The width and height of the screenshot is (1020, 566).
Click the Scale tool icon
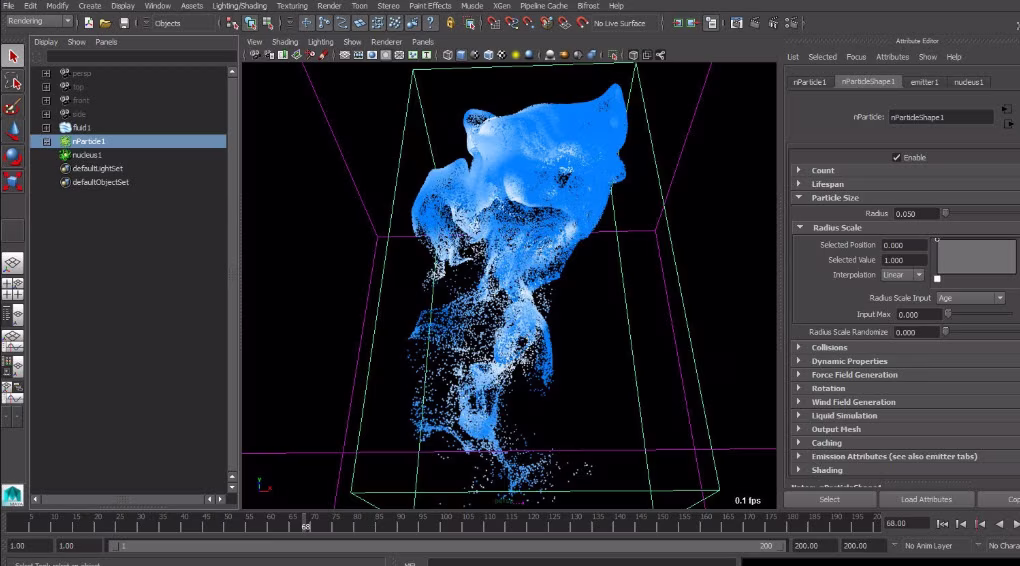(x=13, y=181)
